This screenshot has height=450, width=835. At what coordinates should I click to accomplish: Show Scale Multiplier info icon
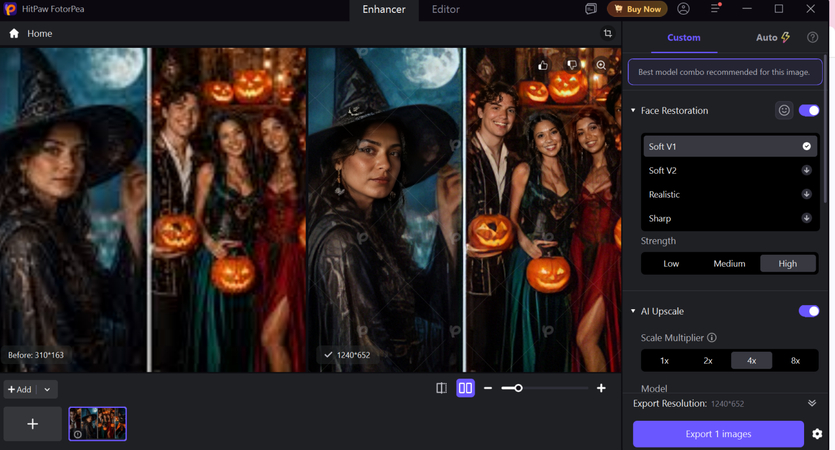coord(711,338)
